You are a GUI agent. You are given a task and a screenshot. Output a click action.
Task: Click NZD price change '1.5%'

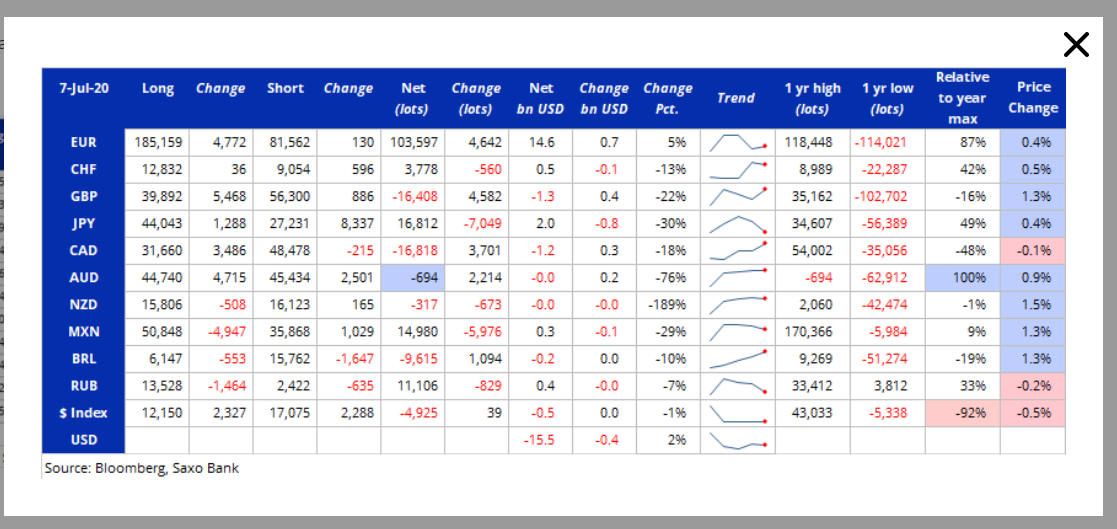(x=1037, y=305)
